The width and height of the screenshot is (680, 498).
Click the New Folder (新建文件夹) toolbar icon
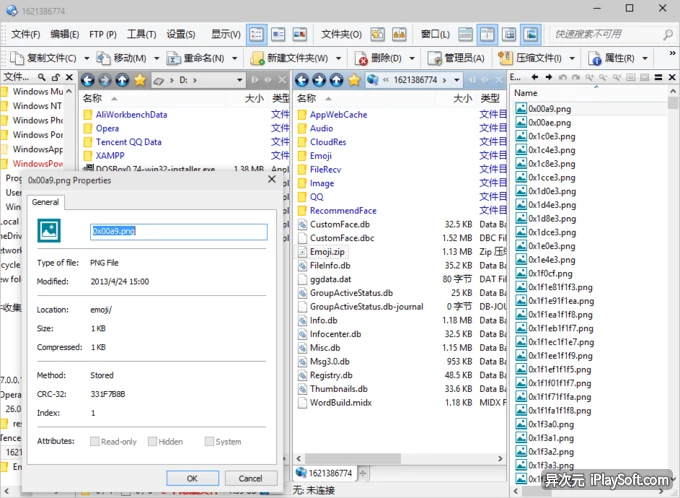(x=257, y=58)
